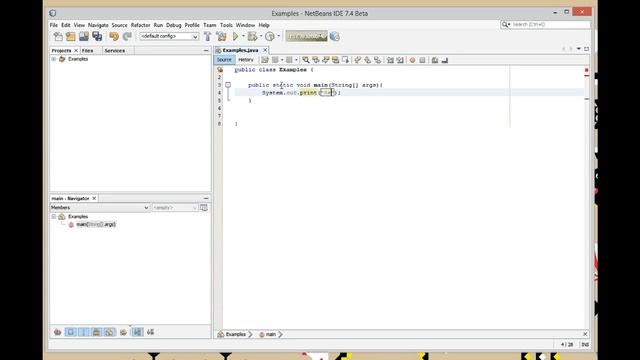The height and width of the screenshot is (360, 640).
Task: Toggle Rectangular Selection icon
Action: pyautogui.click(x=345, y=60)
